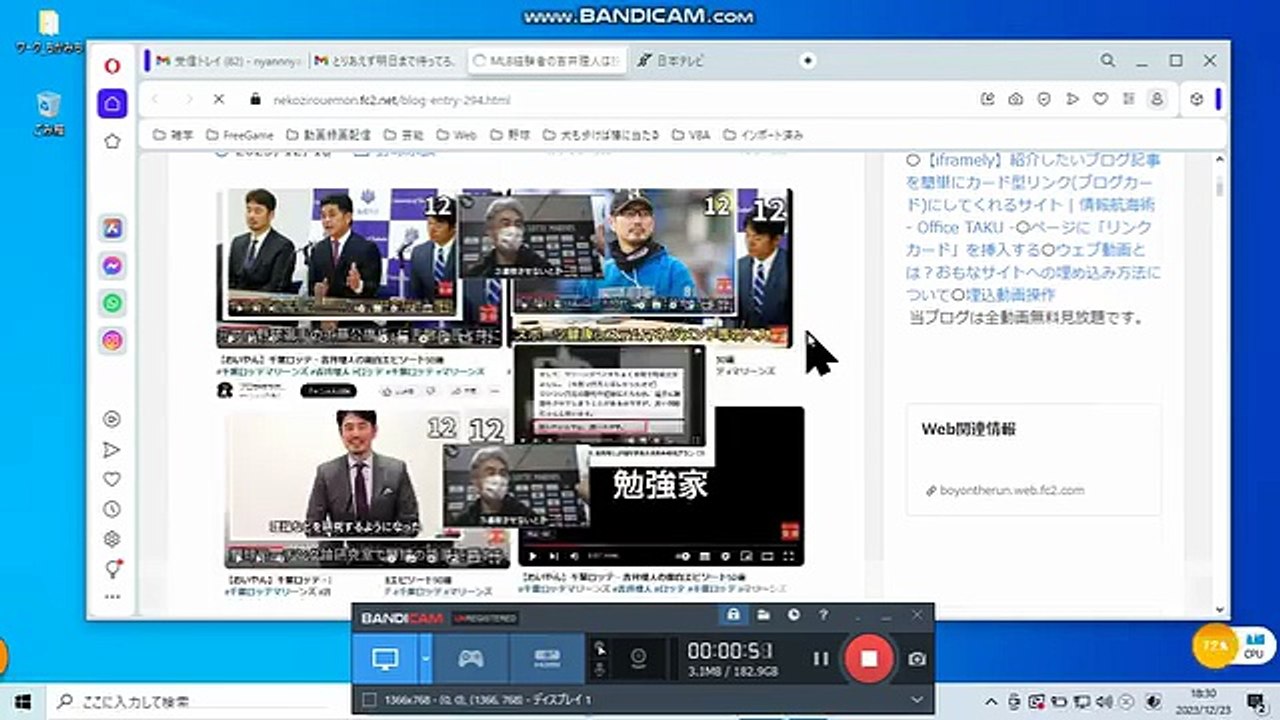This screenshot has height=720, width=1280.
Task: Open My Flow send icon in sidebar
Action: [x=112, y=450]
